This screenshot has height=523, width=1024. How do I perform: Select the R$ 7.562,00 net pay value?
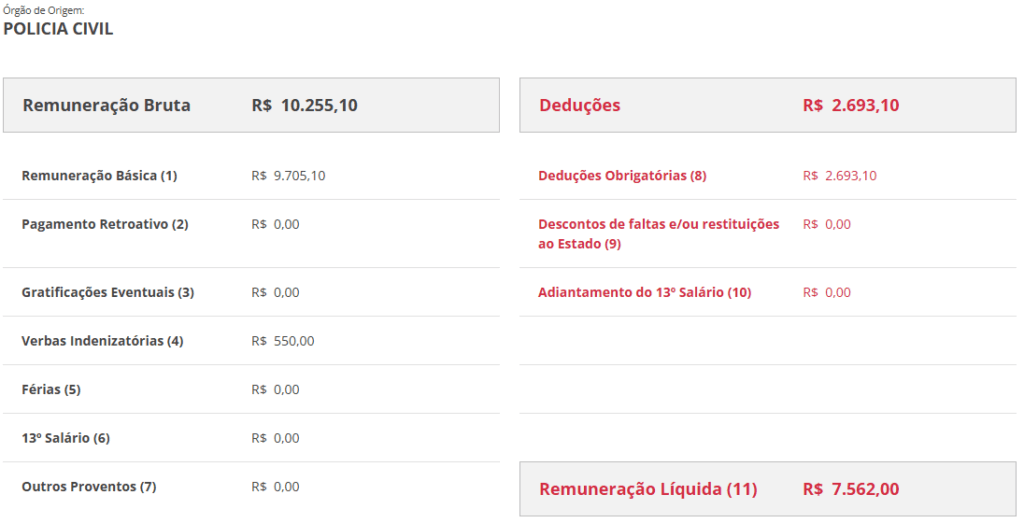click(850, 489)
